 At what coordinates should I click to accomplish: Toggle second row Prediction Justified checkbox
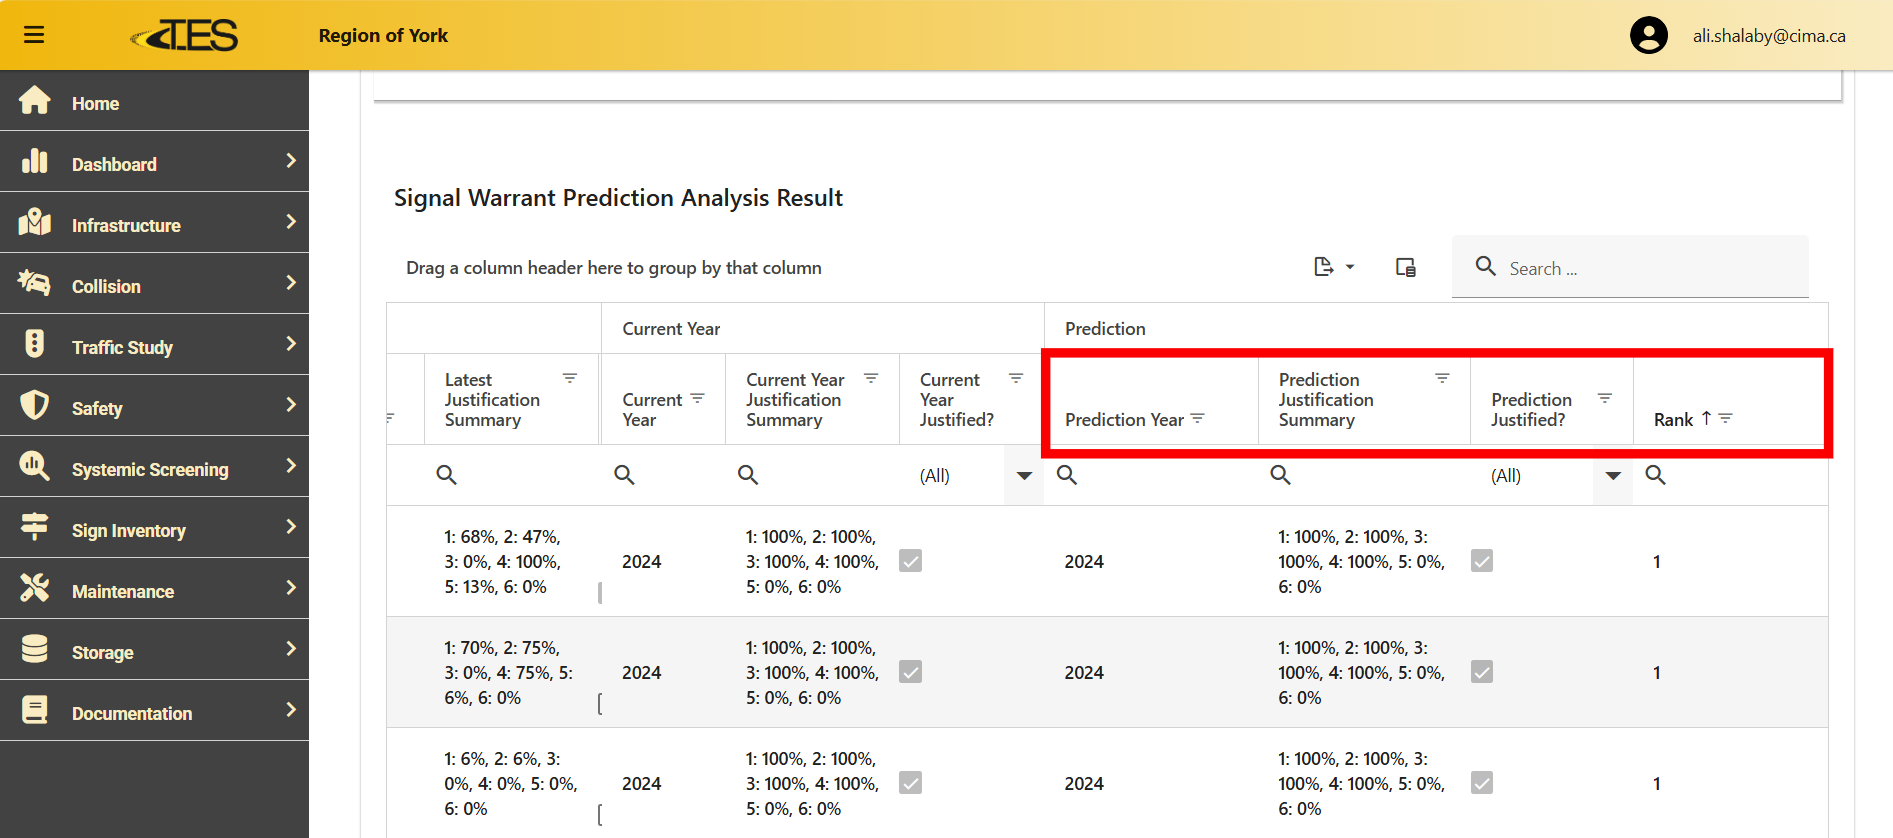1482,672
